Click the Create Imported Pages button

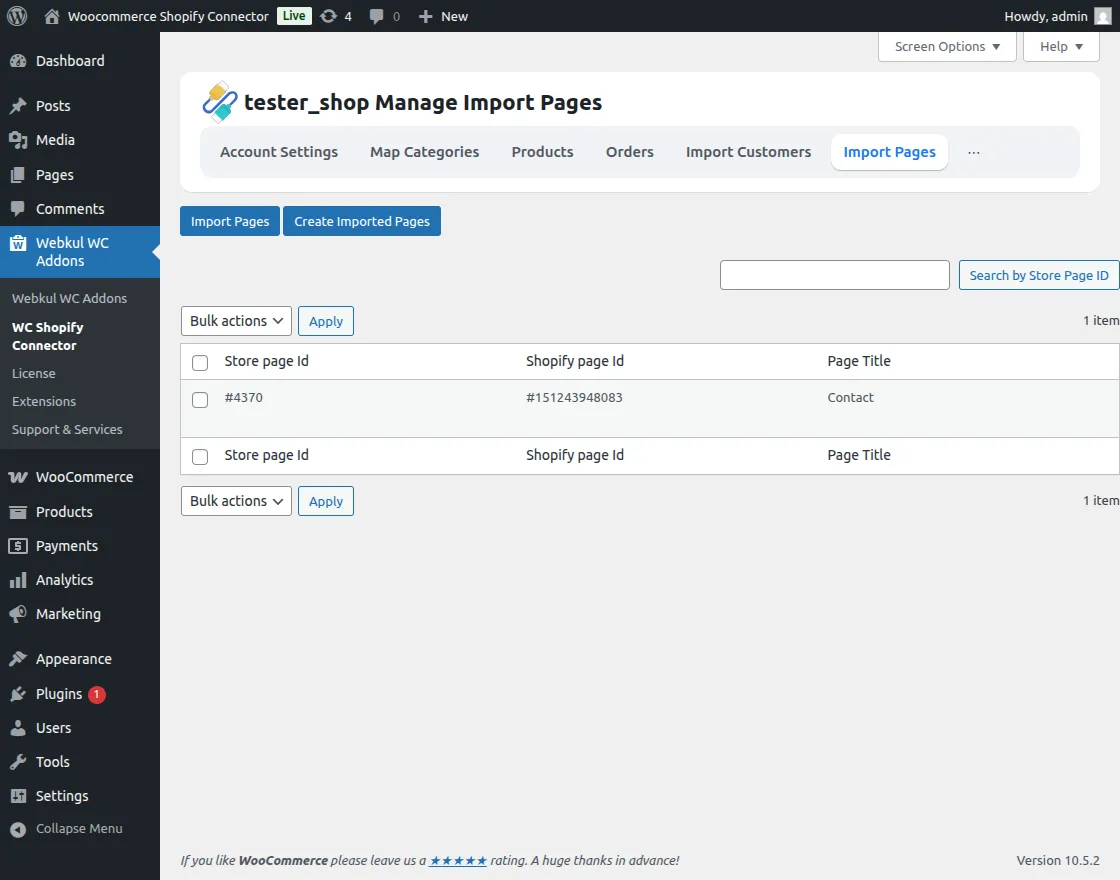[361, 221]
